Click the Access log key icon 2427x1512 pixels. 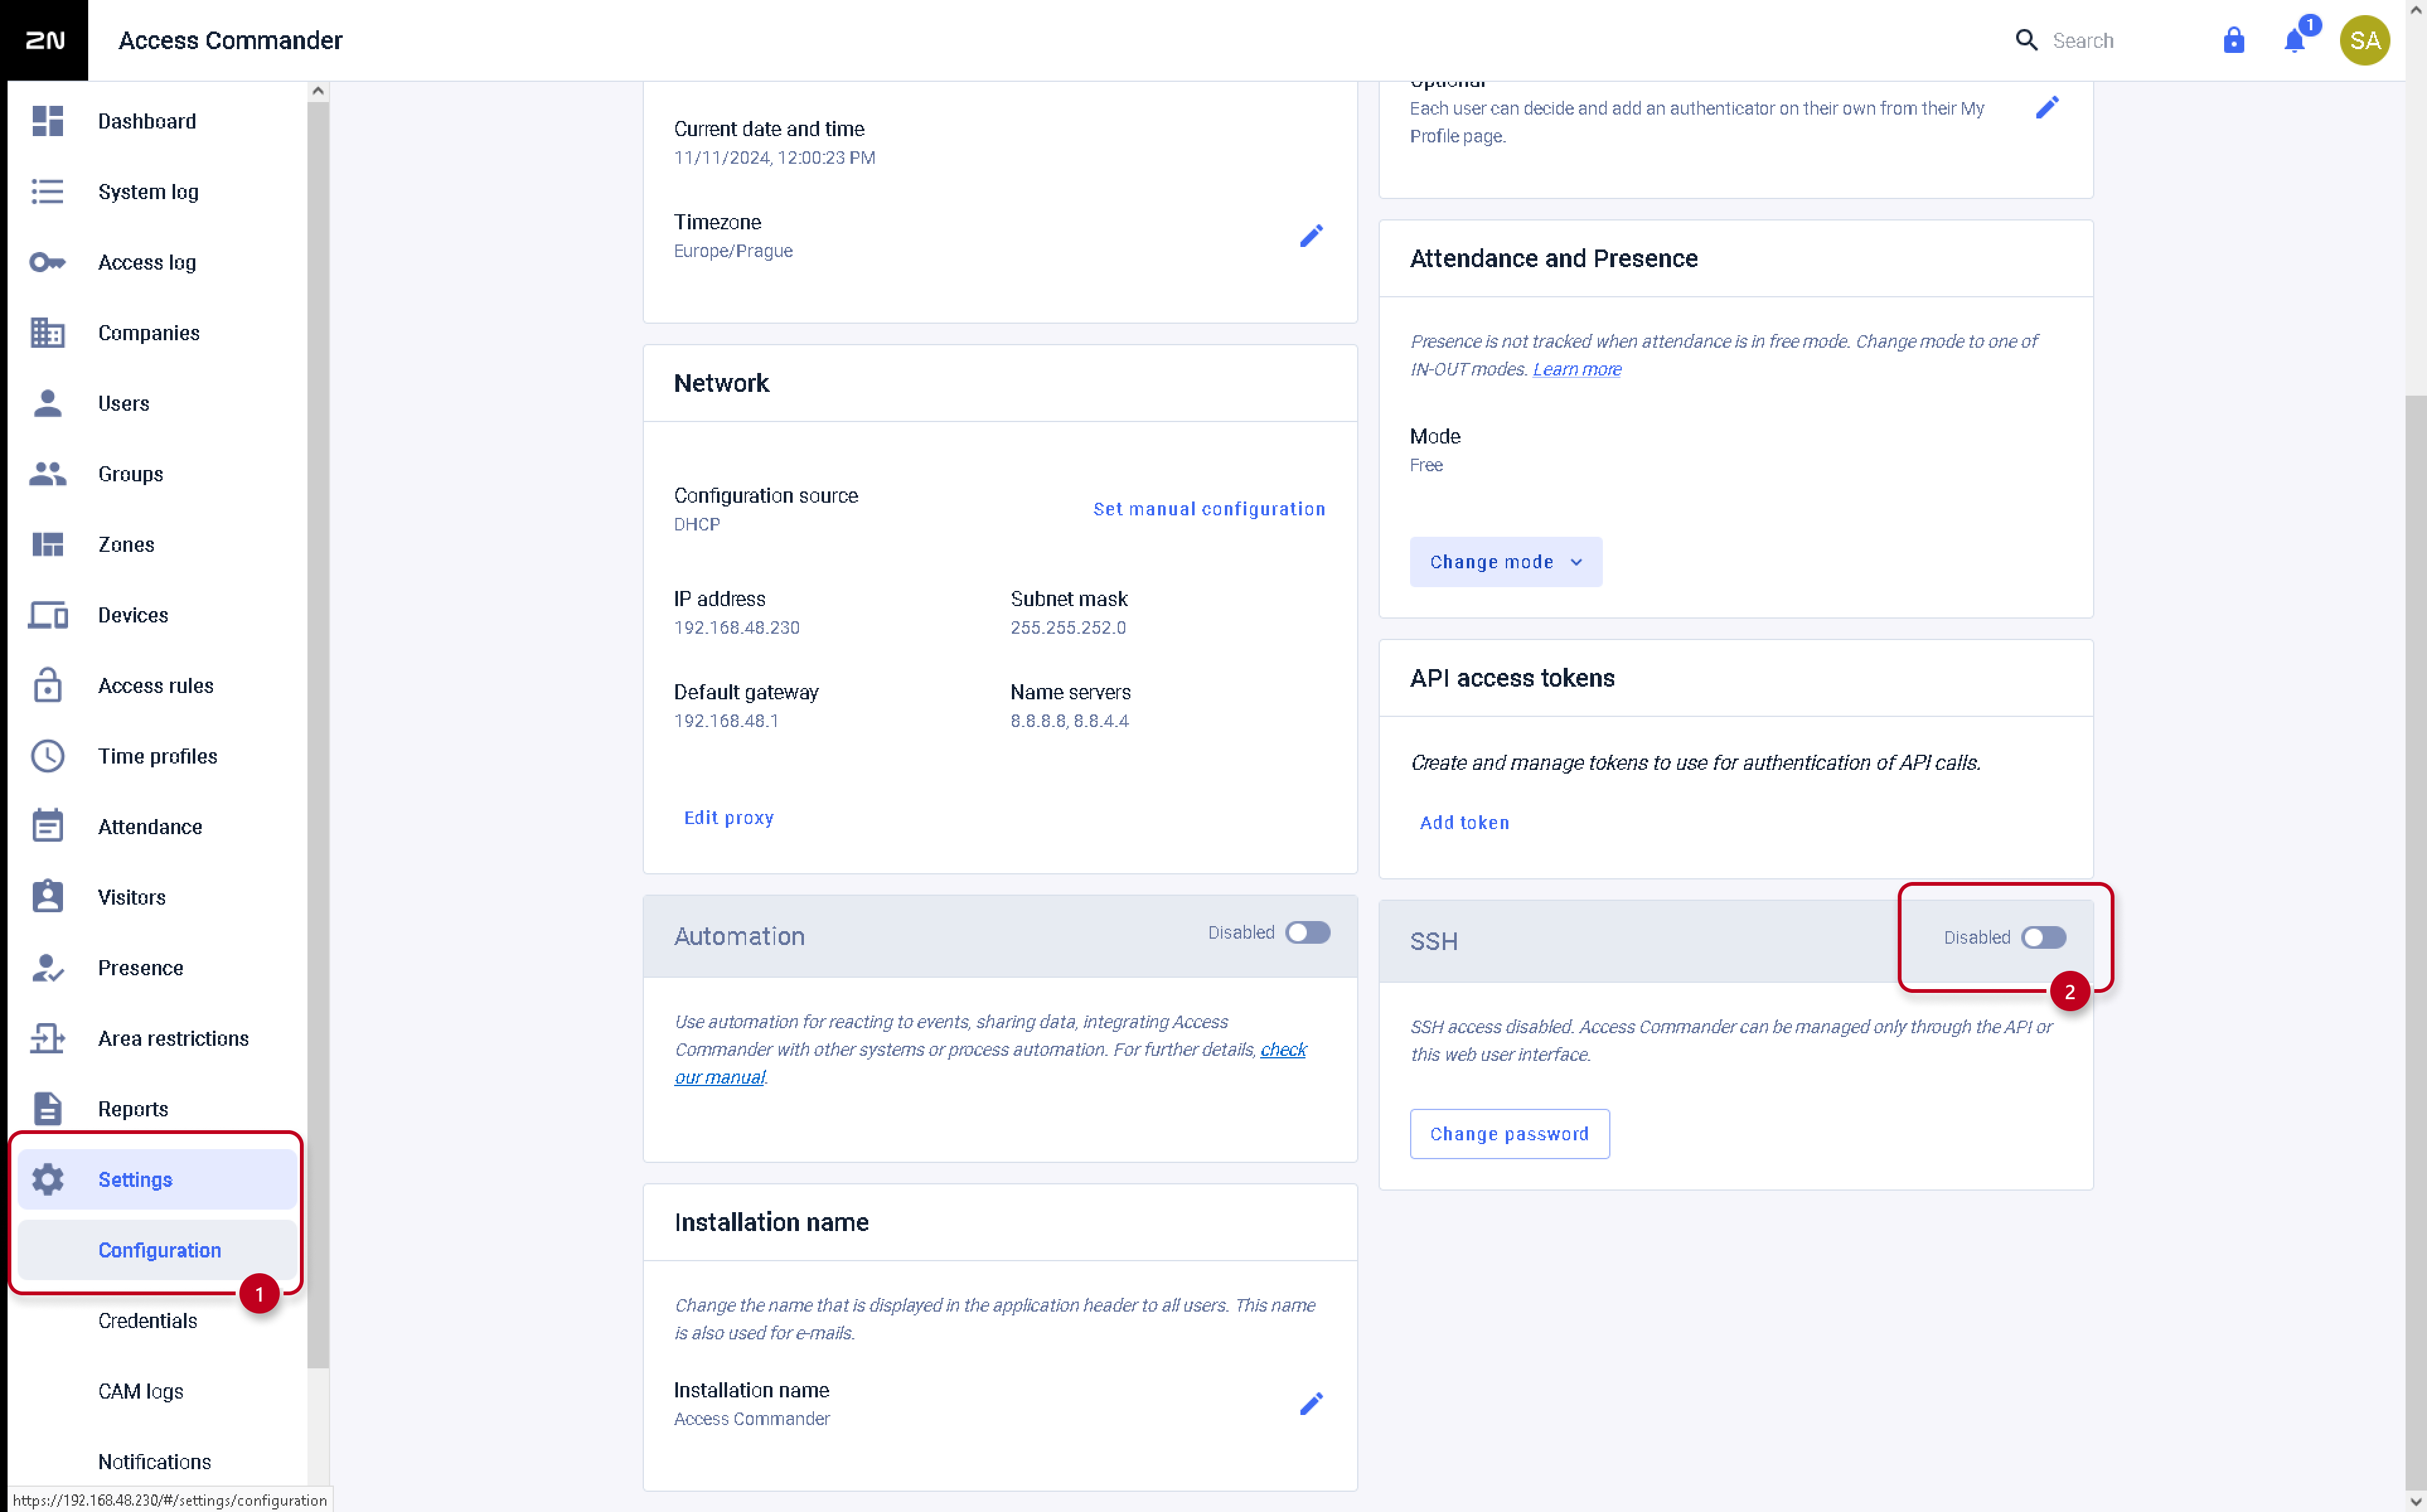click(47, 262)
